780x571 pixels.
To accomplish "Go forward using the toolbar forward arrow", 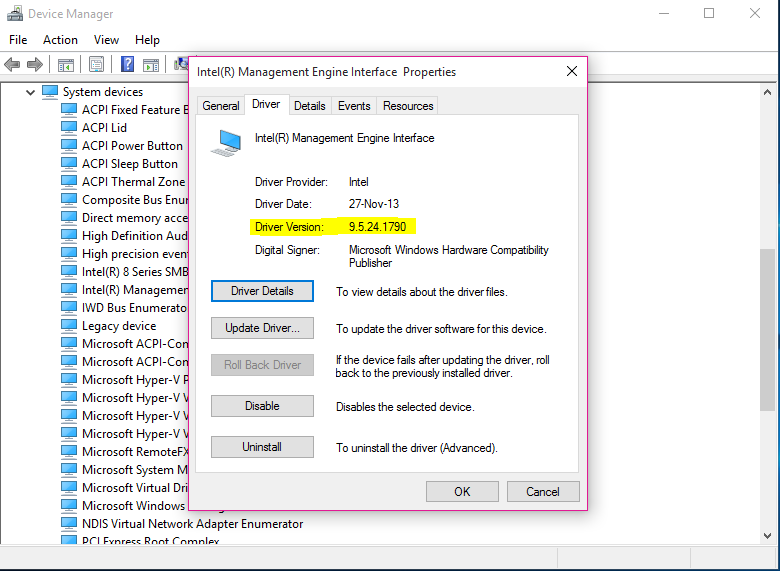I will click(34, 64).
